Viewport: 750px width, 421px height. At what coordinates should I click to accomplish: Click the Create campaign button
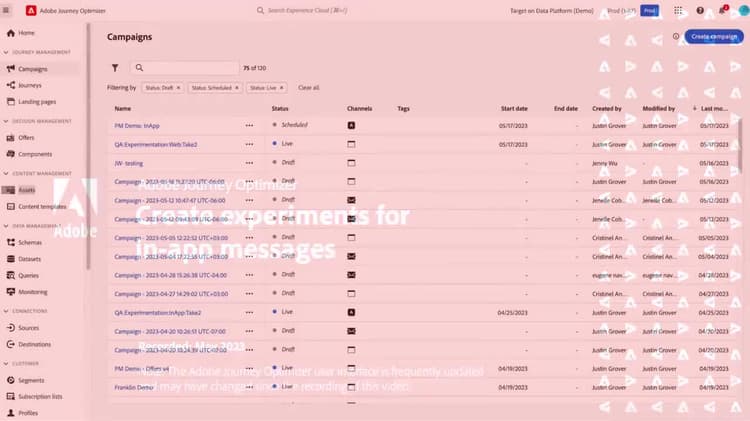[714, 36]
